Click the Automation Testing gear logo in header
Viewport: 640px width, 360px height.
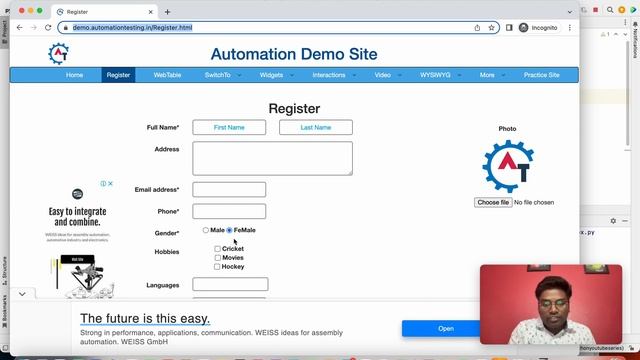tap(59, 53)
